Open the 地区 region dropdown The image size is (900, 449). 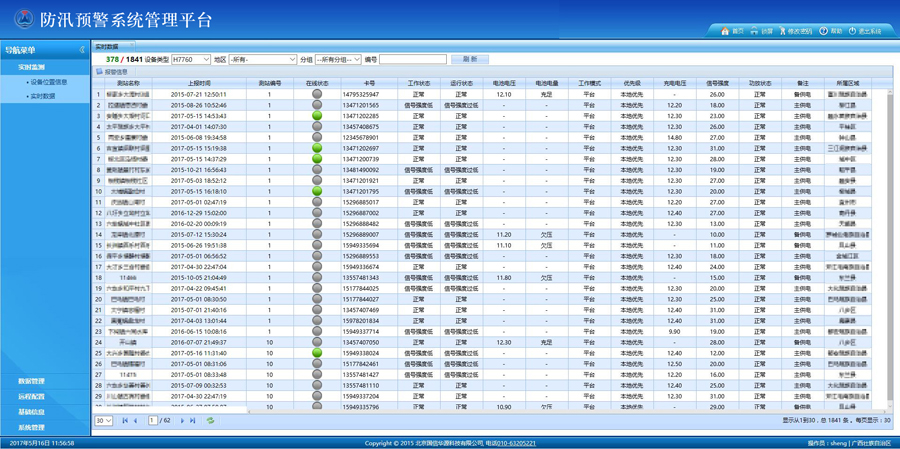[262, 59]
